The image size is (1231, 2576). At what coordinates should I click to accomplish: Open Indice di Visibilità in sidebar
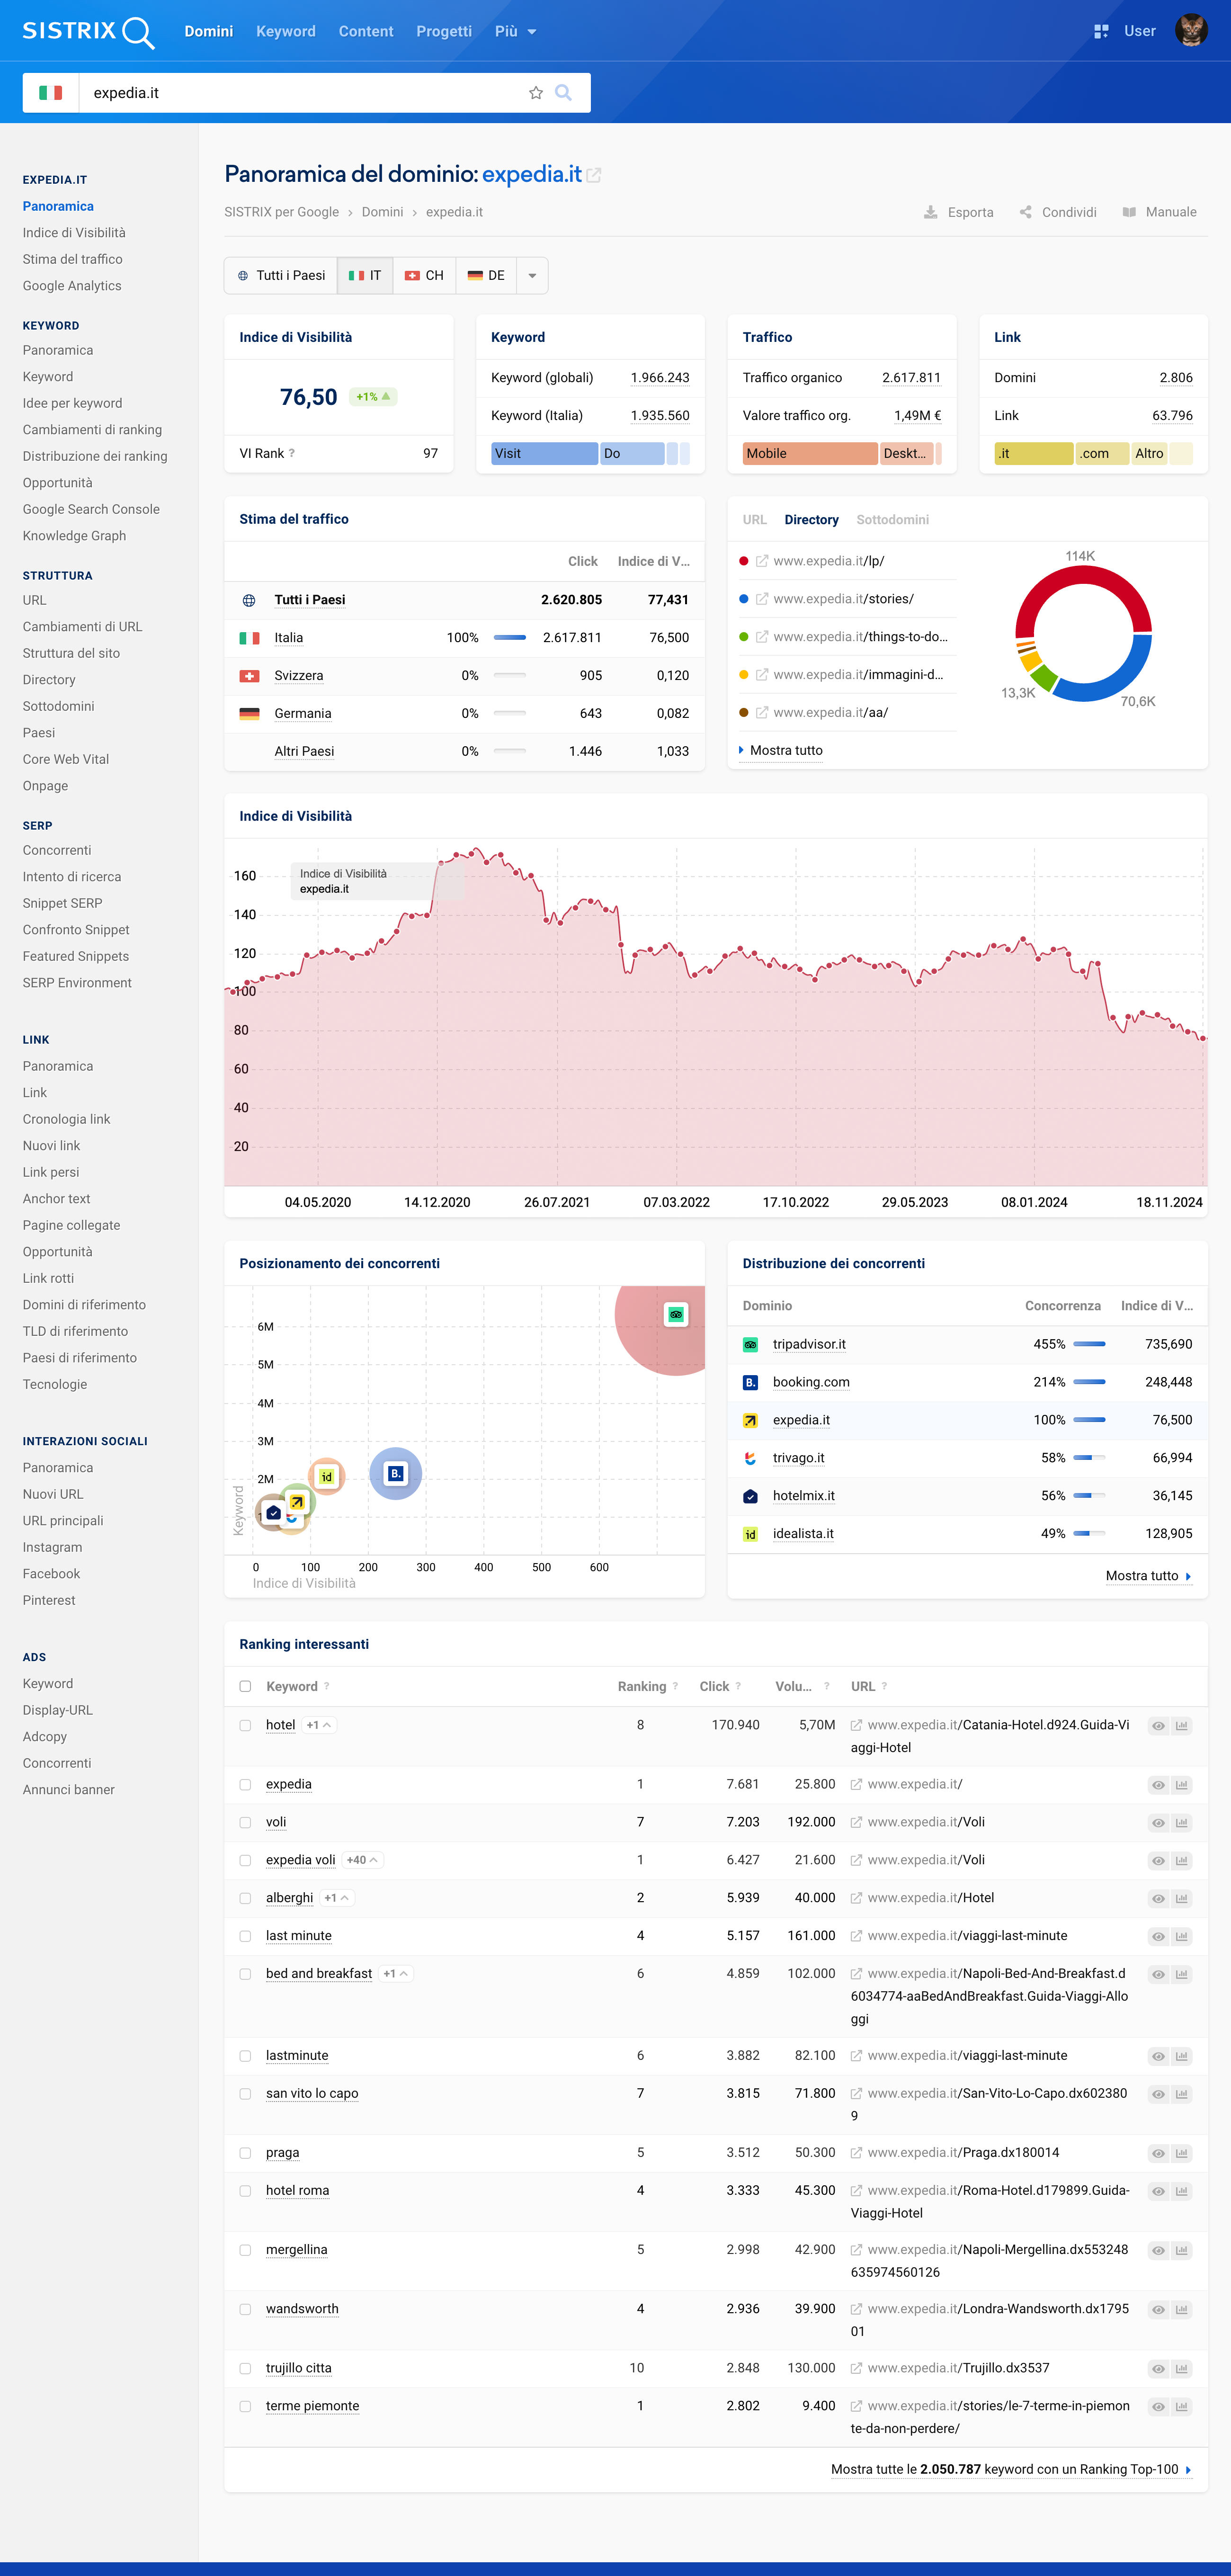point(74,233)
